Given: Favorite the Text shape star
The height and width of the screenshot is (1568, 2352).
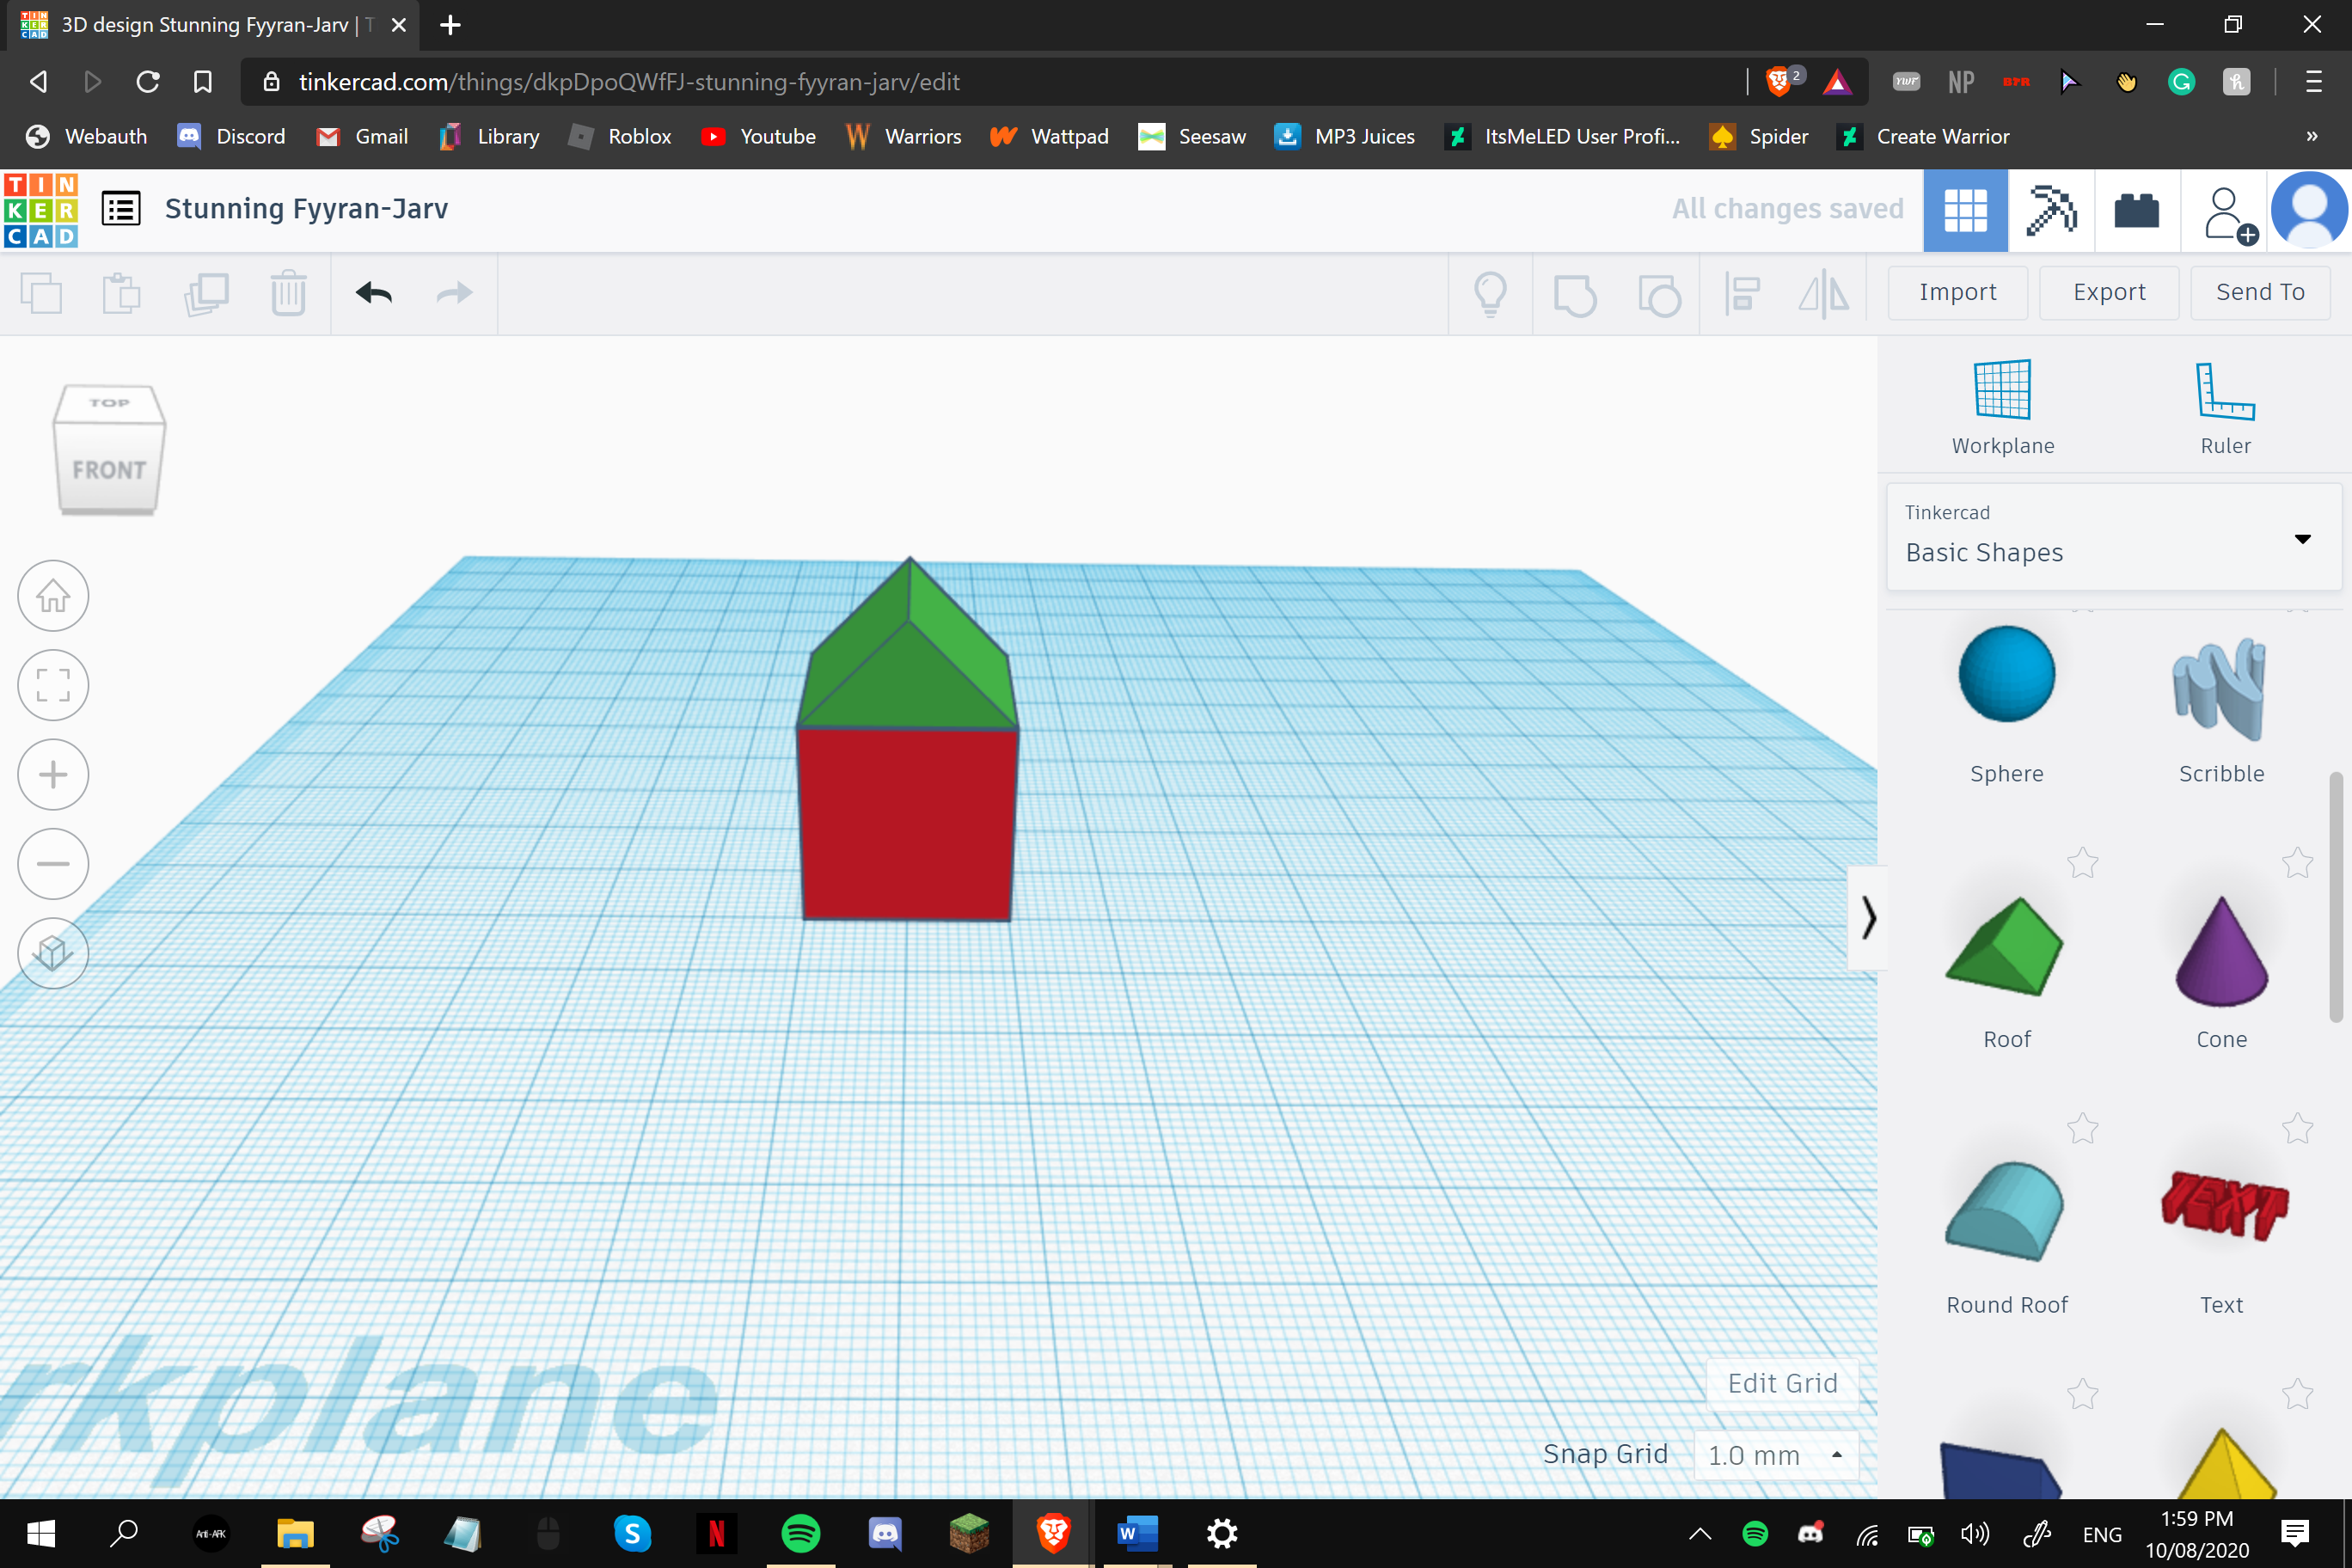Looking at the screenshot, I should pos(2297,1128).
